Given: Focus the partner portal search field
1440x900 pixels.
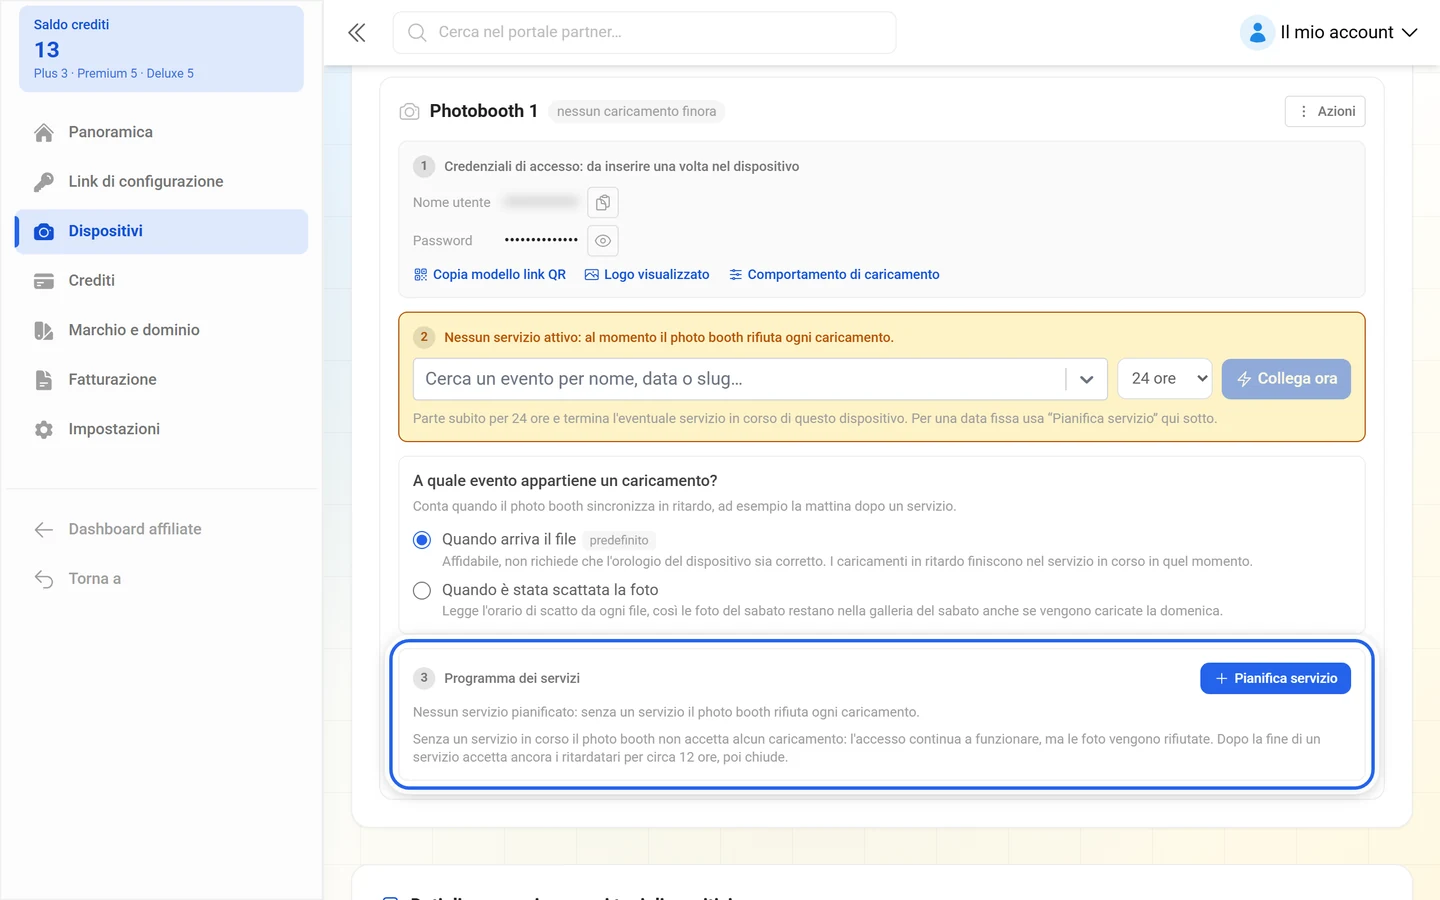Looking at the screenshot, I should (644, 33).
